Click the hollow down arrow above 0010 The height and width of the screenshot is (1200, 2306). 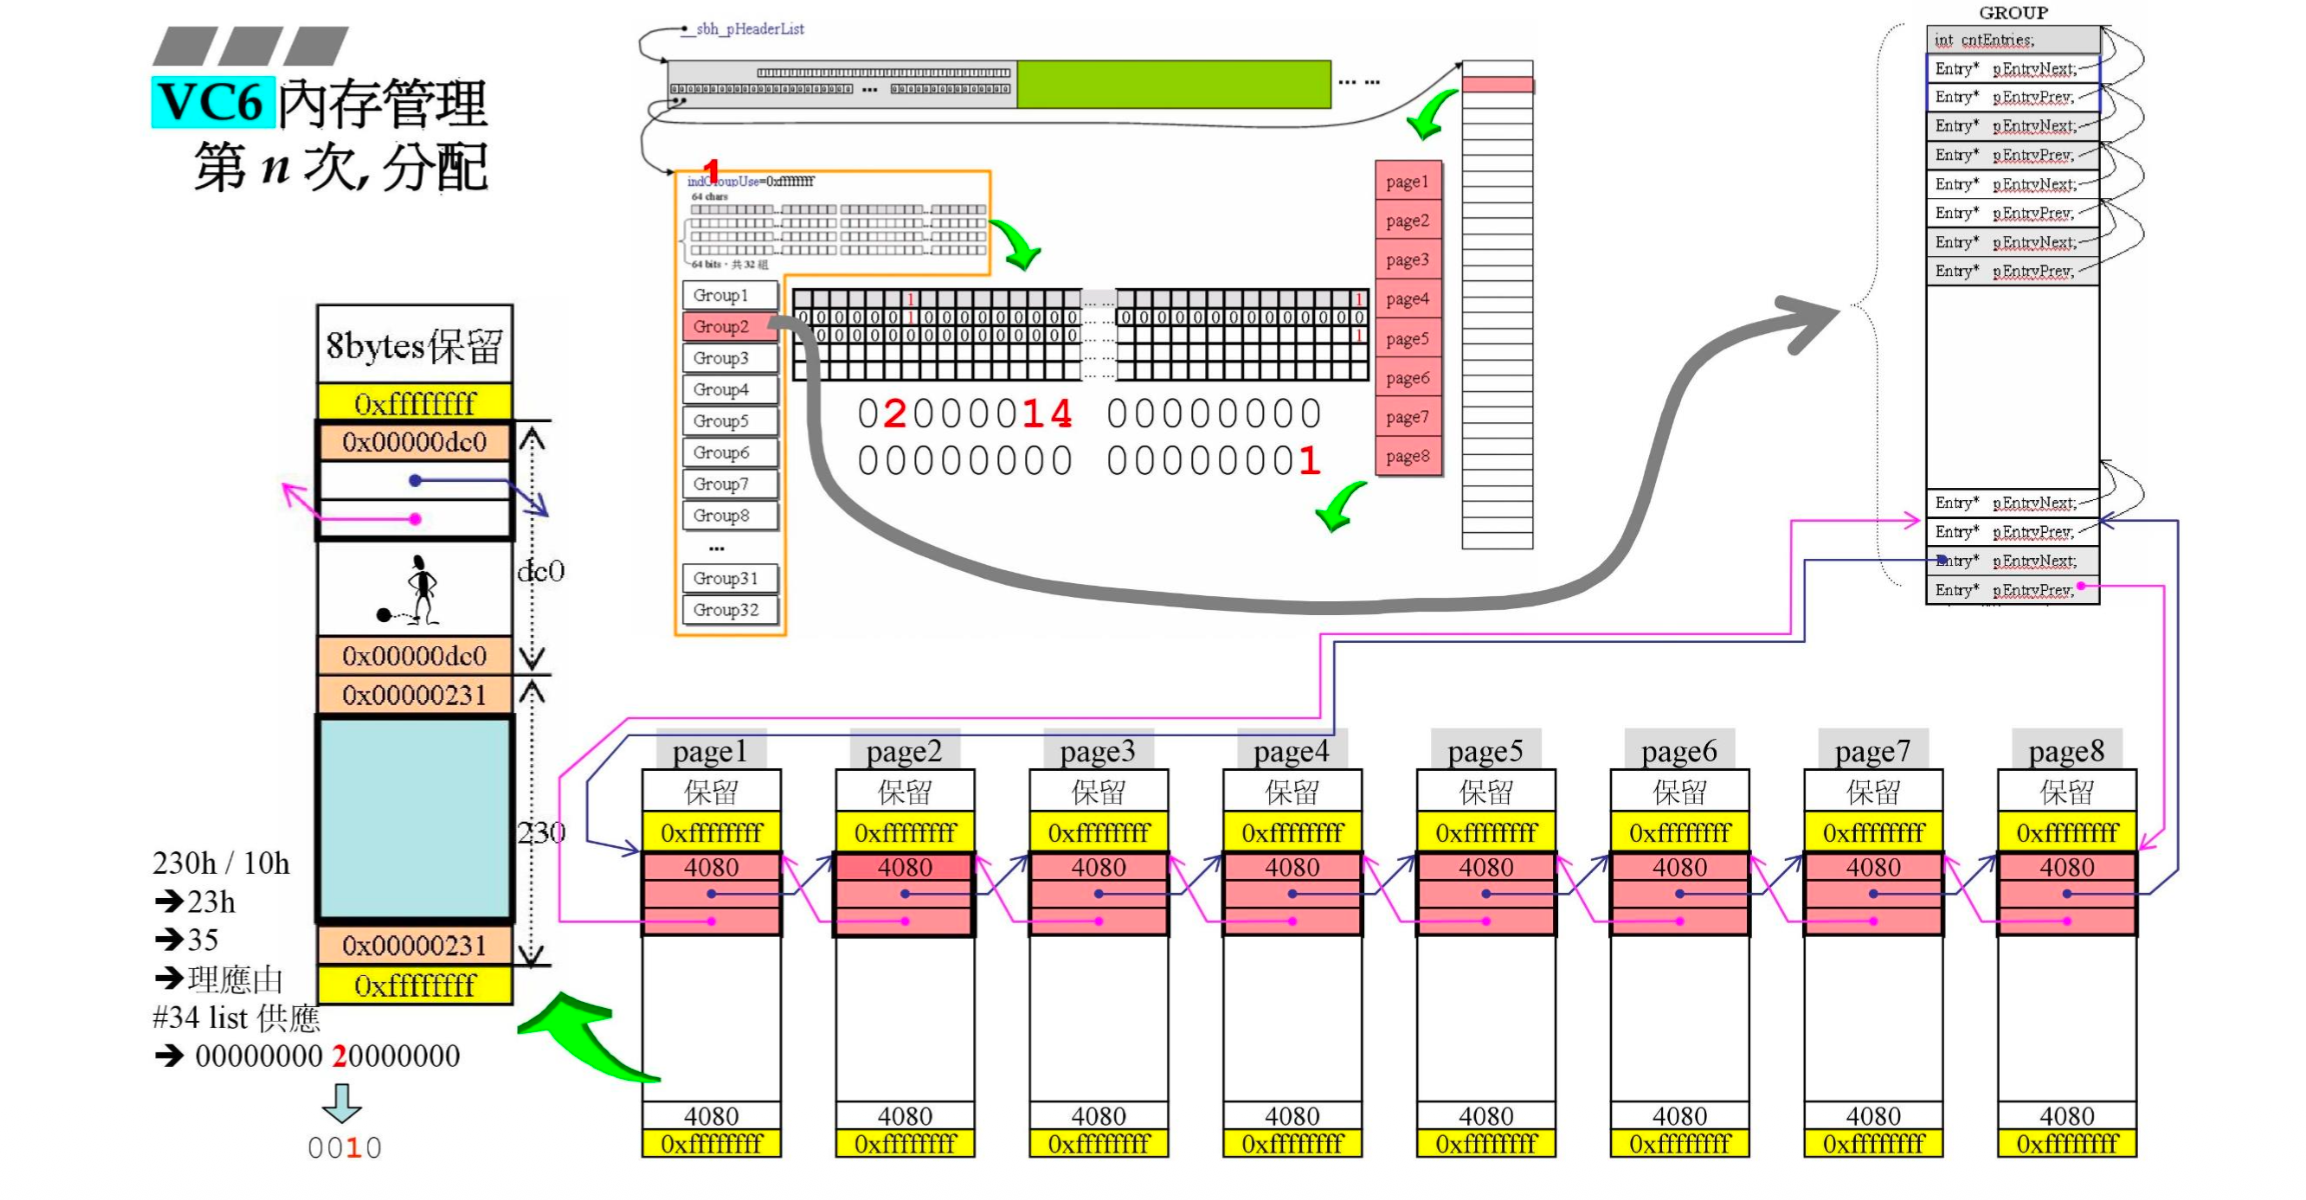pyautogui.click(x=342, y=1103)
